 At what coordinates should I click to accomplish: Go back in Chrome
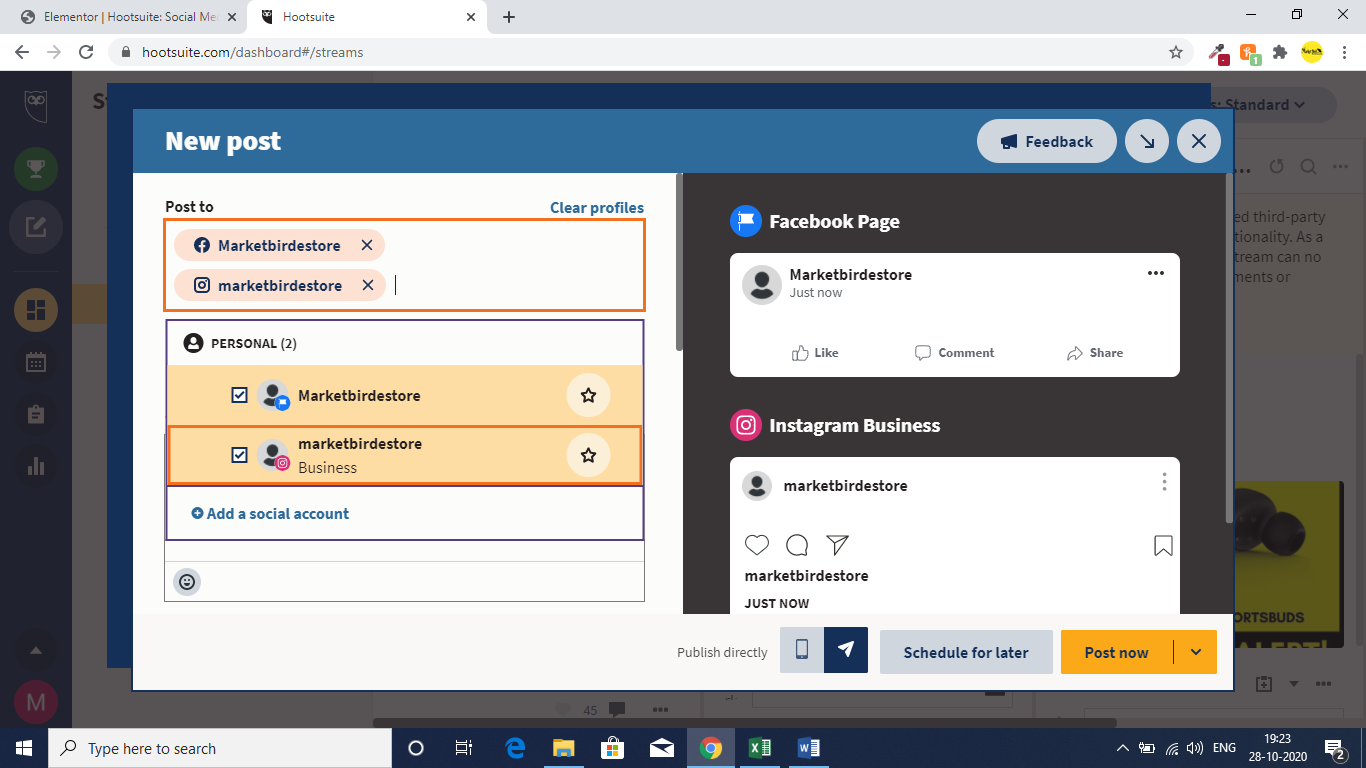(22, 52)
